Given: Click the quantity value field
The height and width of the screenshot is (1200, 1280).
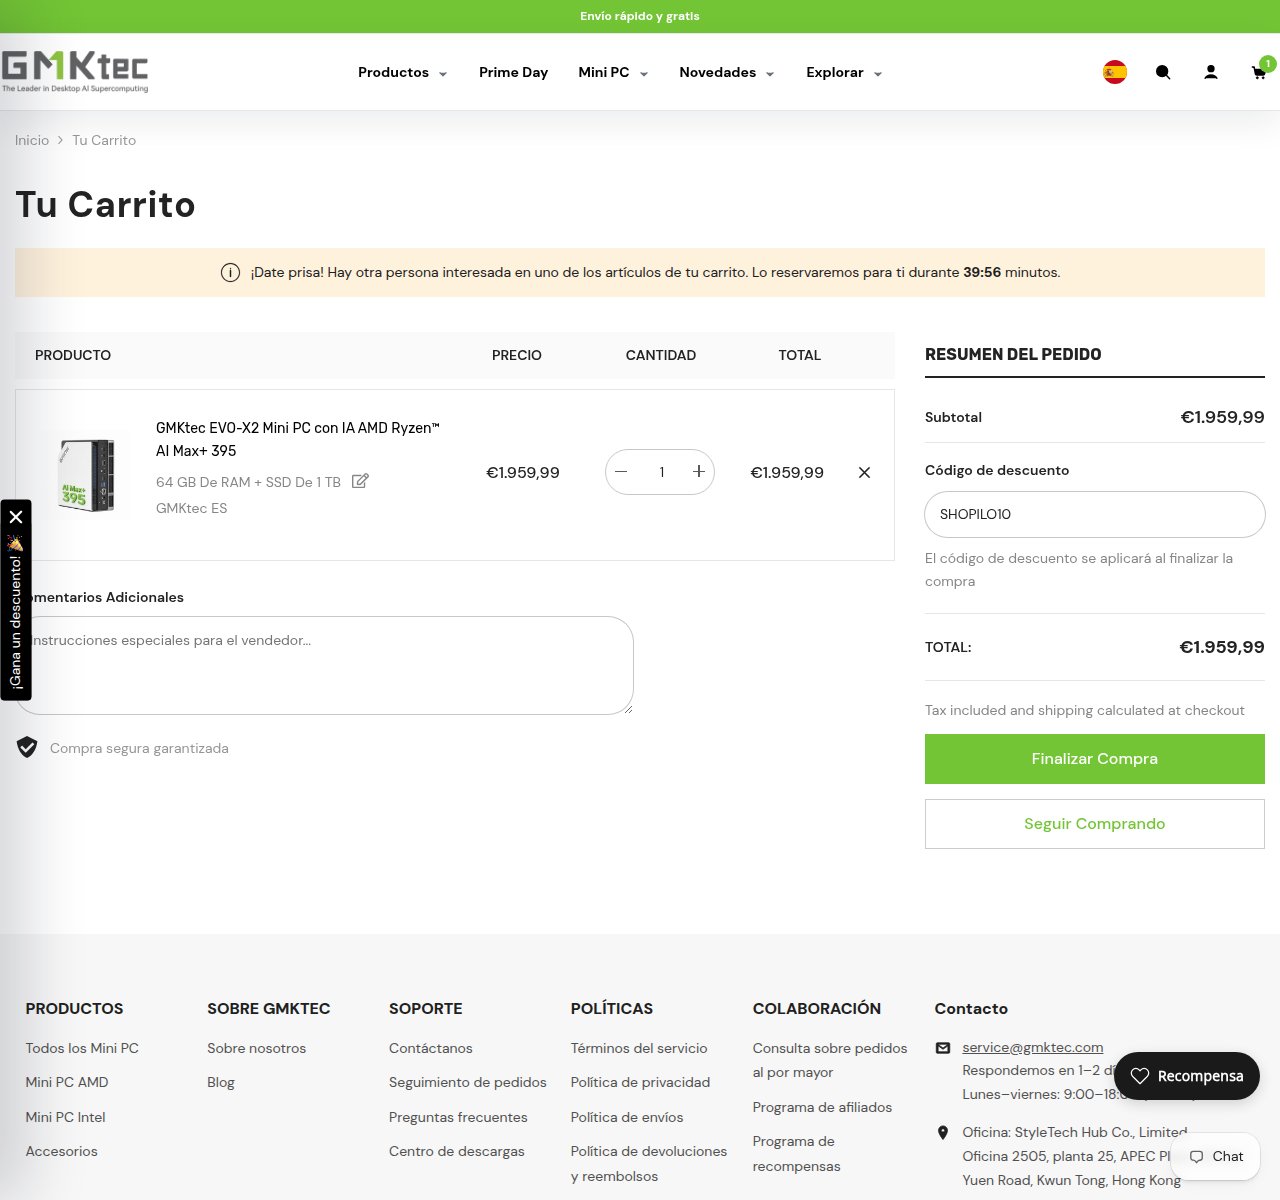Looking at the screenshot, I should (661, 472).
